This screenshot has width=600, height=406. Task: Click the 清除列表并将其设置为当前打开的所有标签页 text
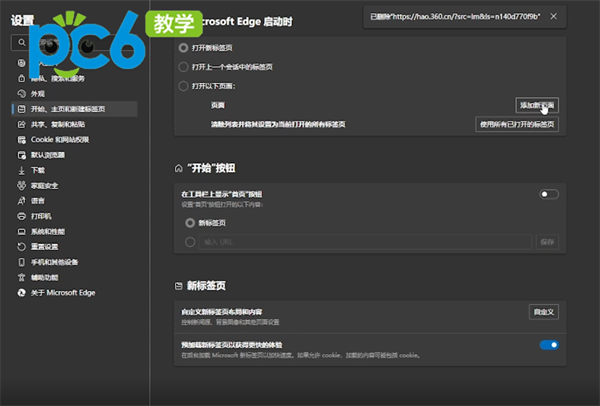tap(278, 124)
